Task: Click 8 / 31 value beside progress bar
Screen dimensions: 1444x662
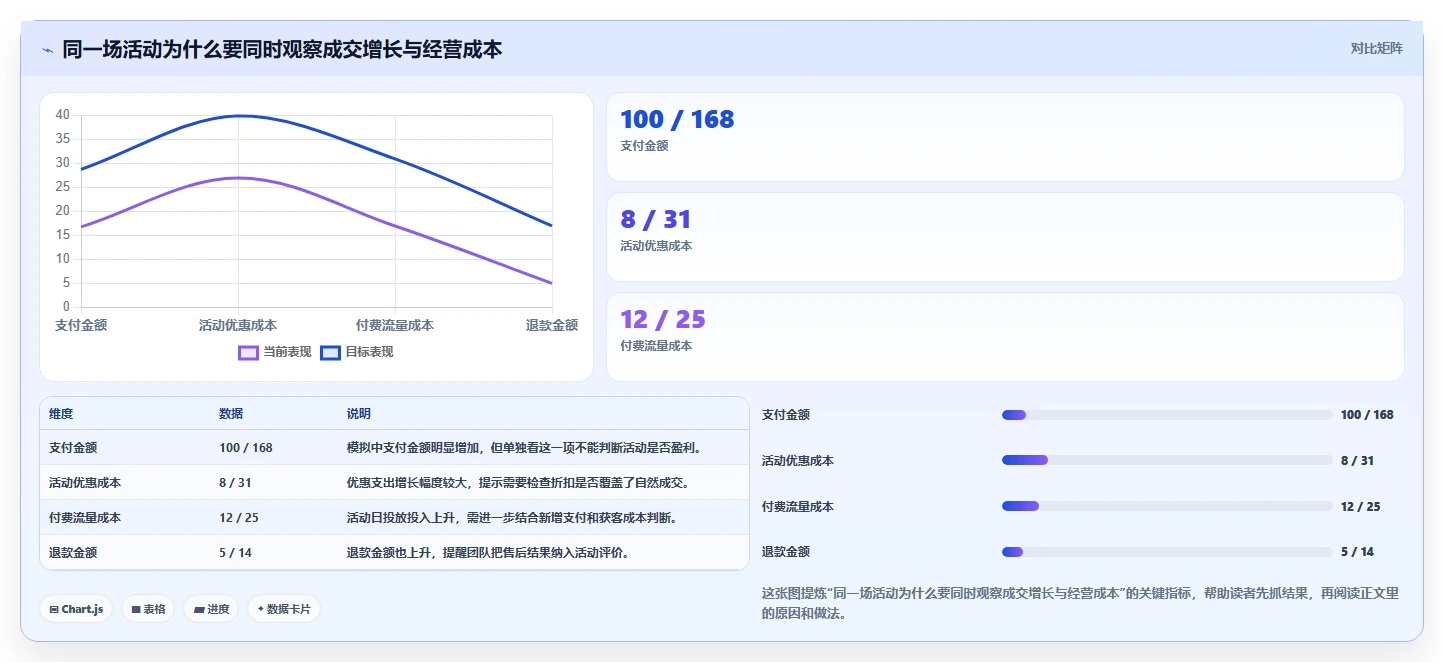Action: [1357, 461]
